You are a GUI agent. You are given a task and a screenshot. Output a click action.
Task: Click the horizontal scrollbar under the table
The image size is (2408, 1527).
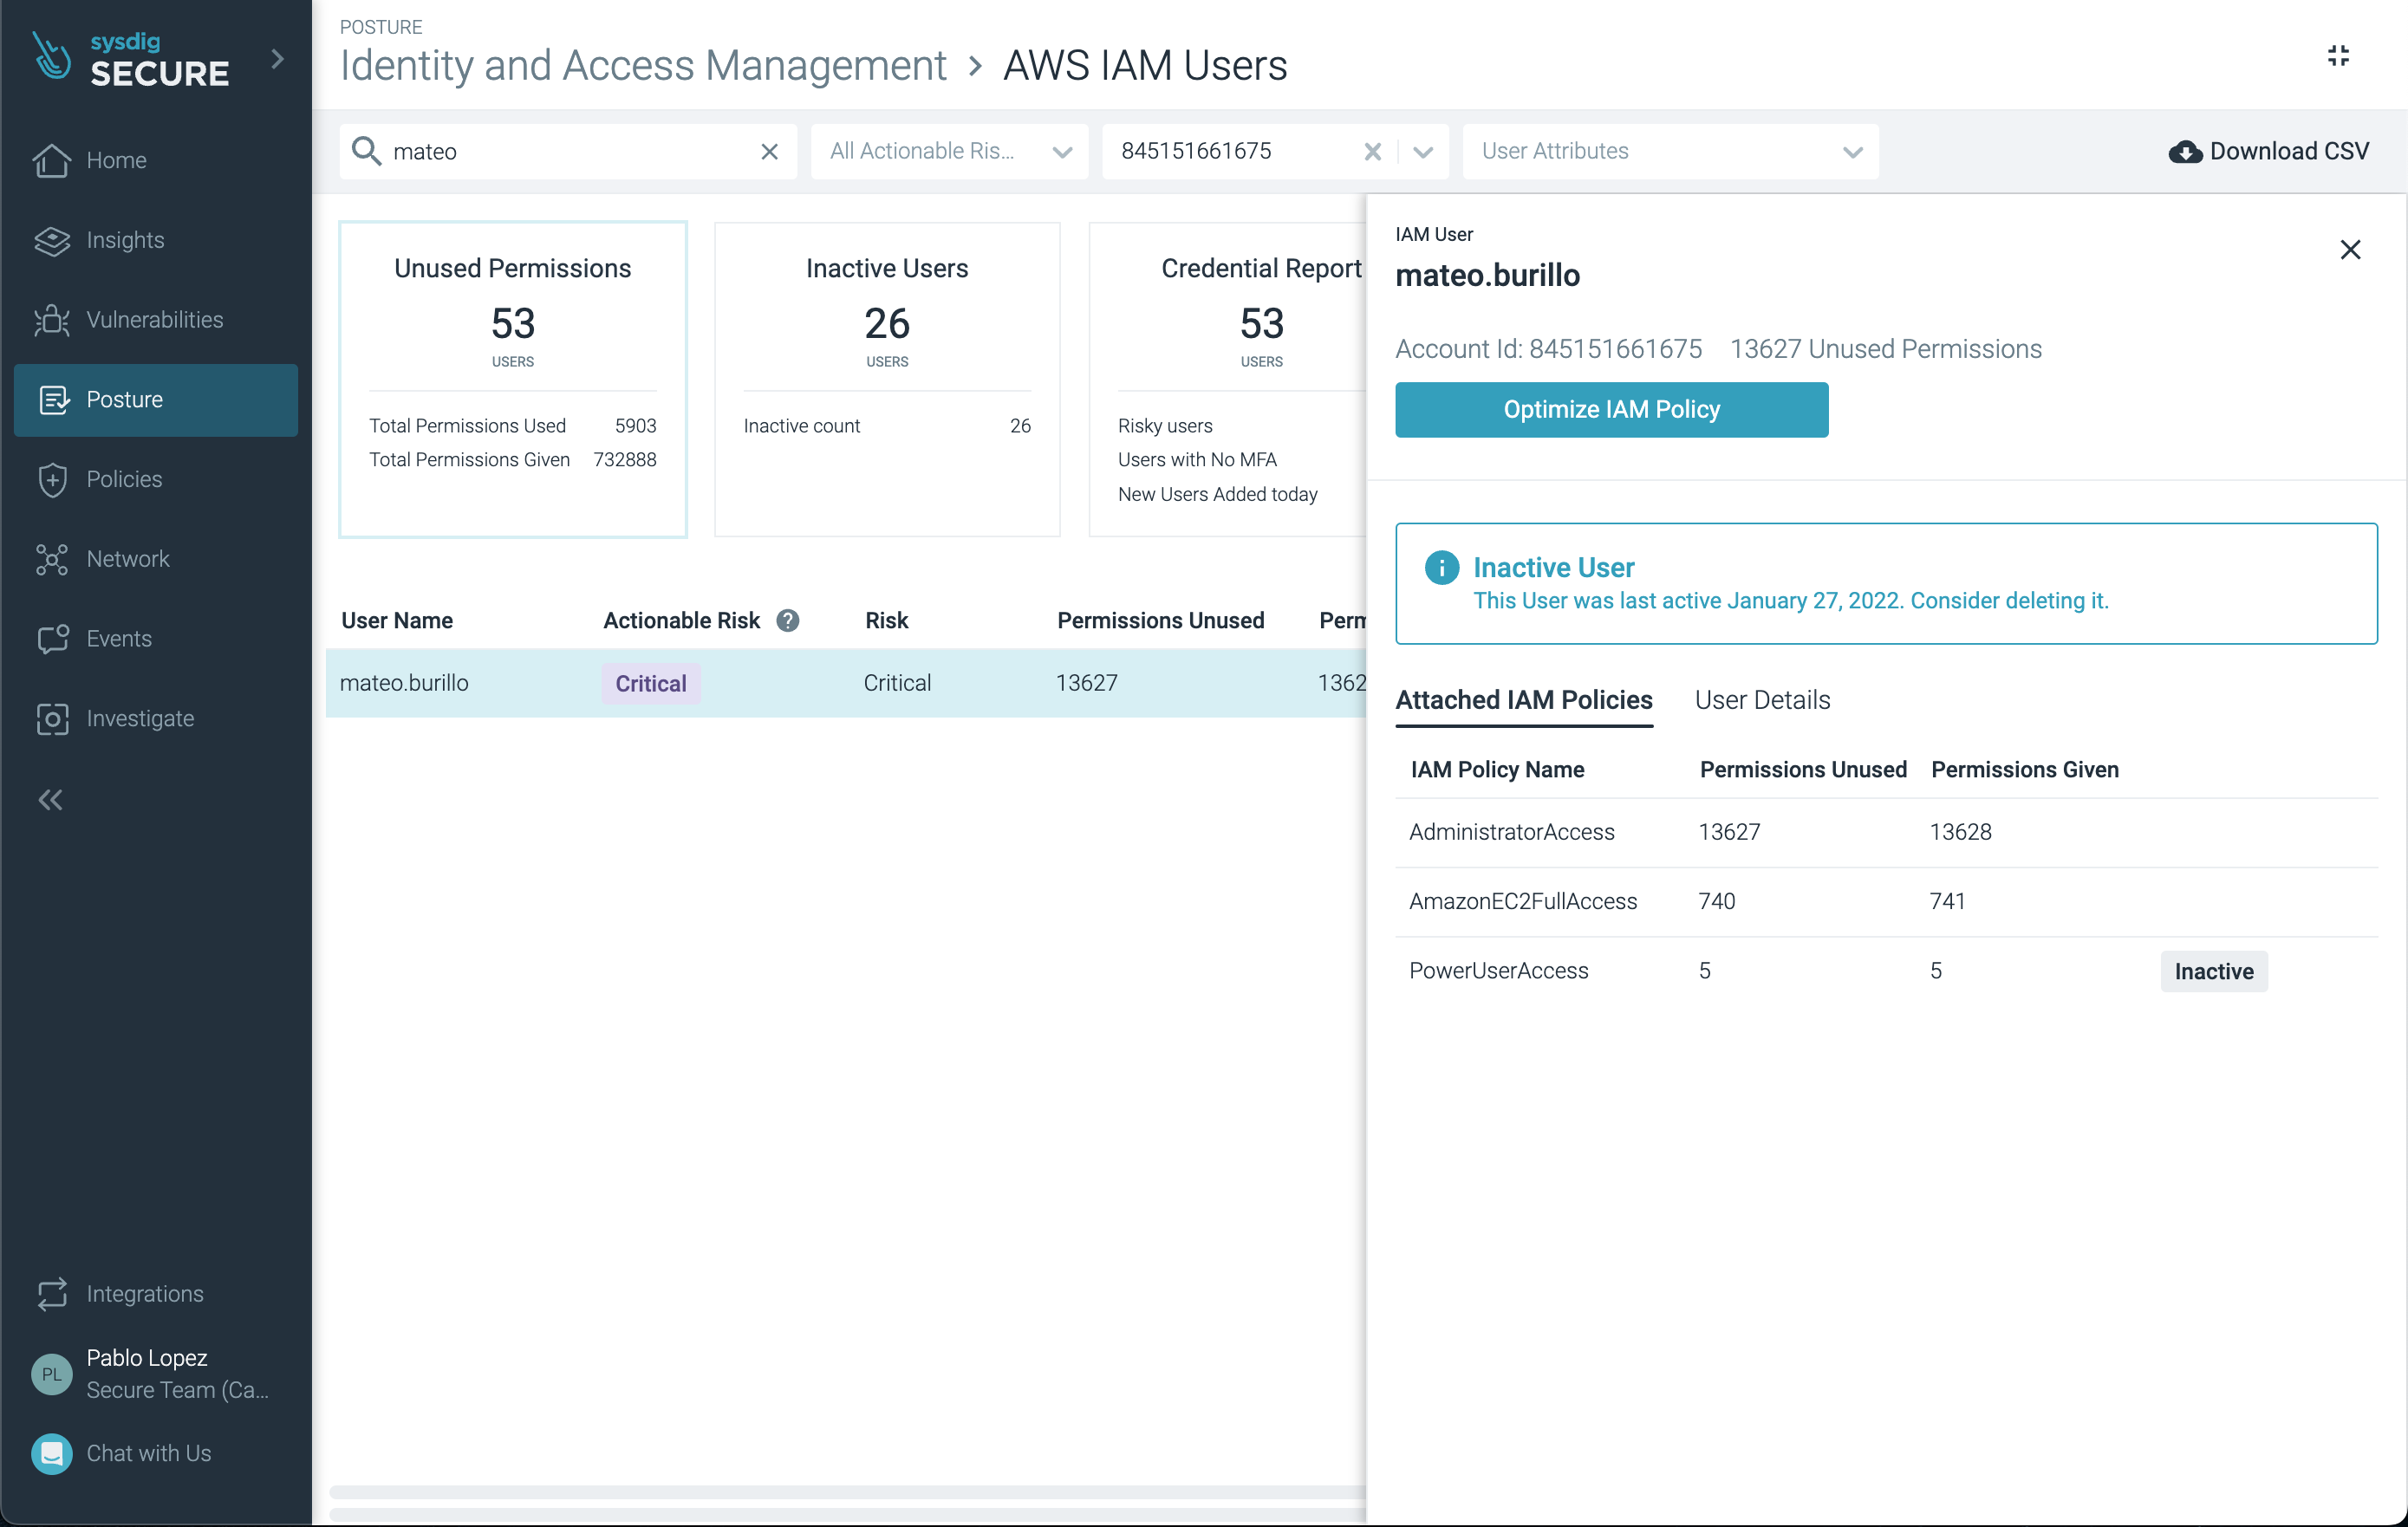tap(847, 1492)
